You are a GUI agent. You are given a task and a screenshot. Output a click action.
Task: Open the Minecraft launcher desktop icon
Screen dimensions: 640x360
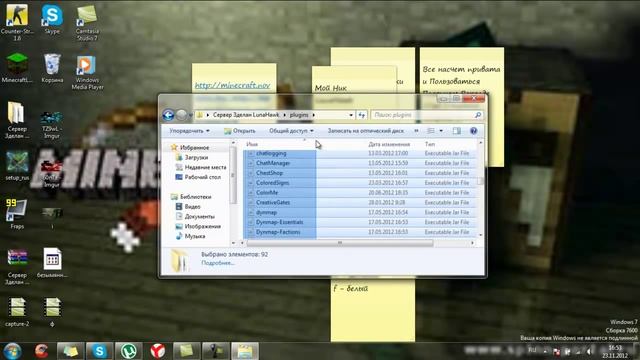pyautogui.click(x=17, y=67)
